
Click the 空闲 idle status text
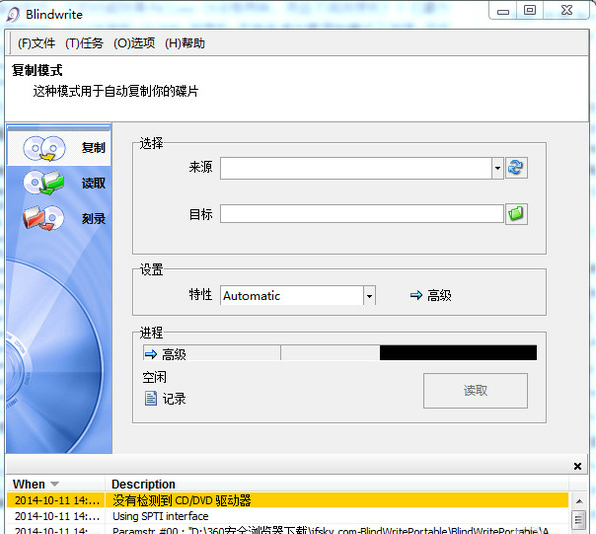[154, 377]
